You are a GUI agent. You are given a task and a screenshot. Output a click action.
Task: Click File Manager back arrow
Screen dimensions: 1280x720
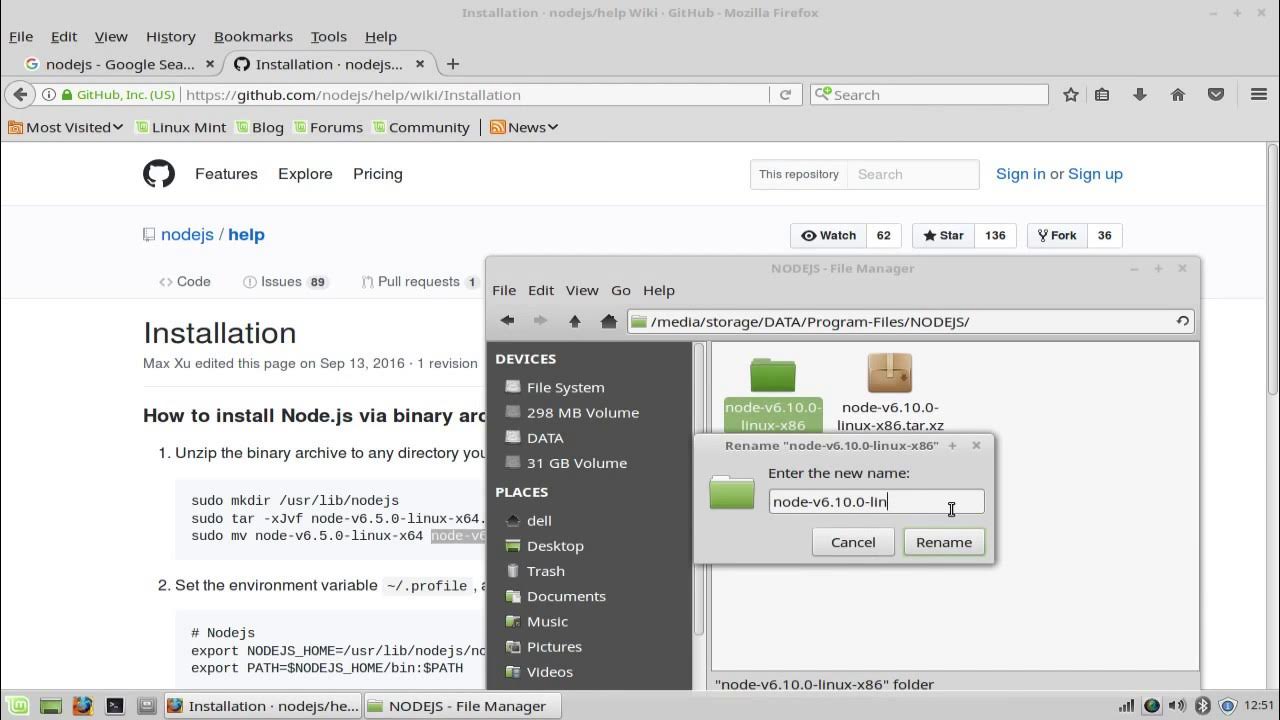(508, 321)
